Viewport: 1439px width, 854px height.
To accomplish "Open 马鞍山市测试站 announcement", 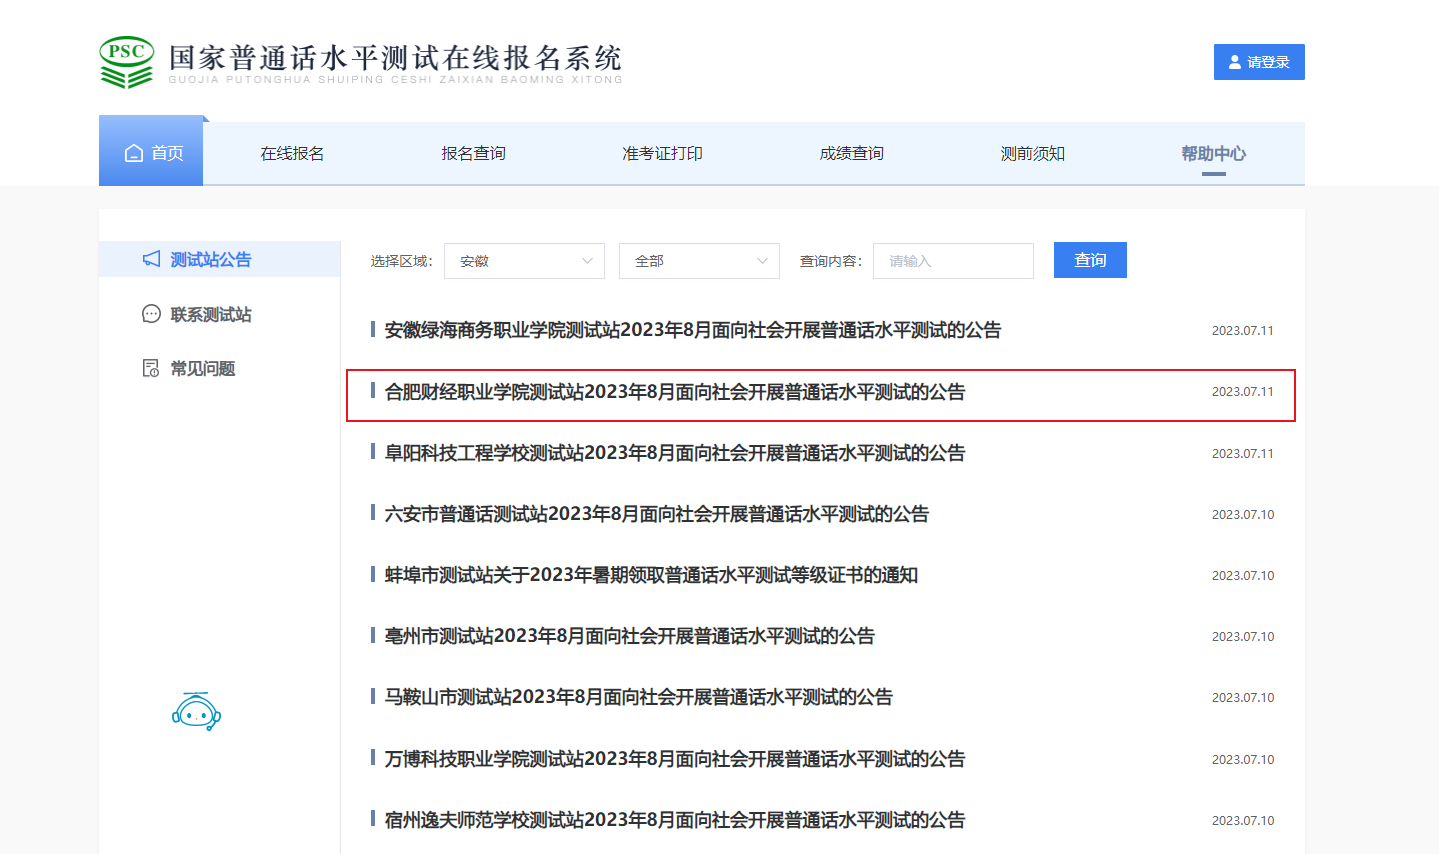I will [638, 697].
